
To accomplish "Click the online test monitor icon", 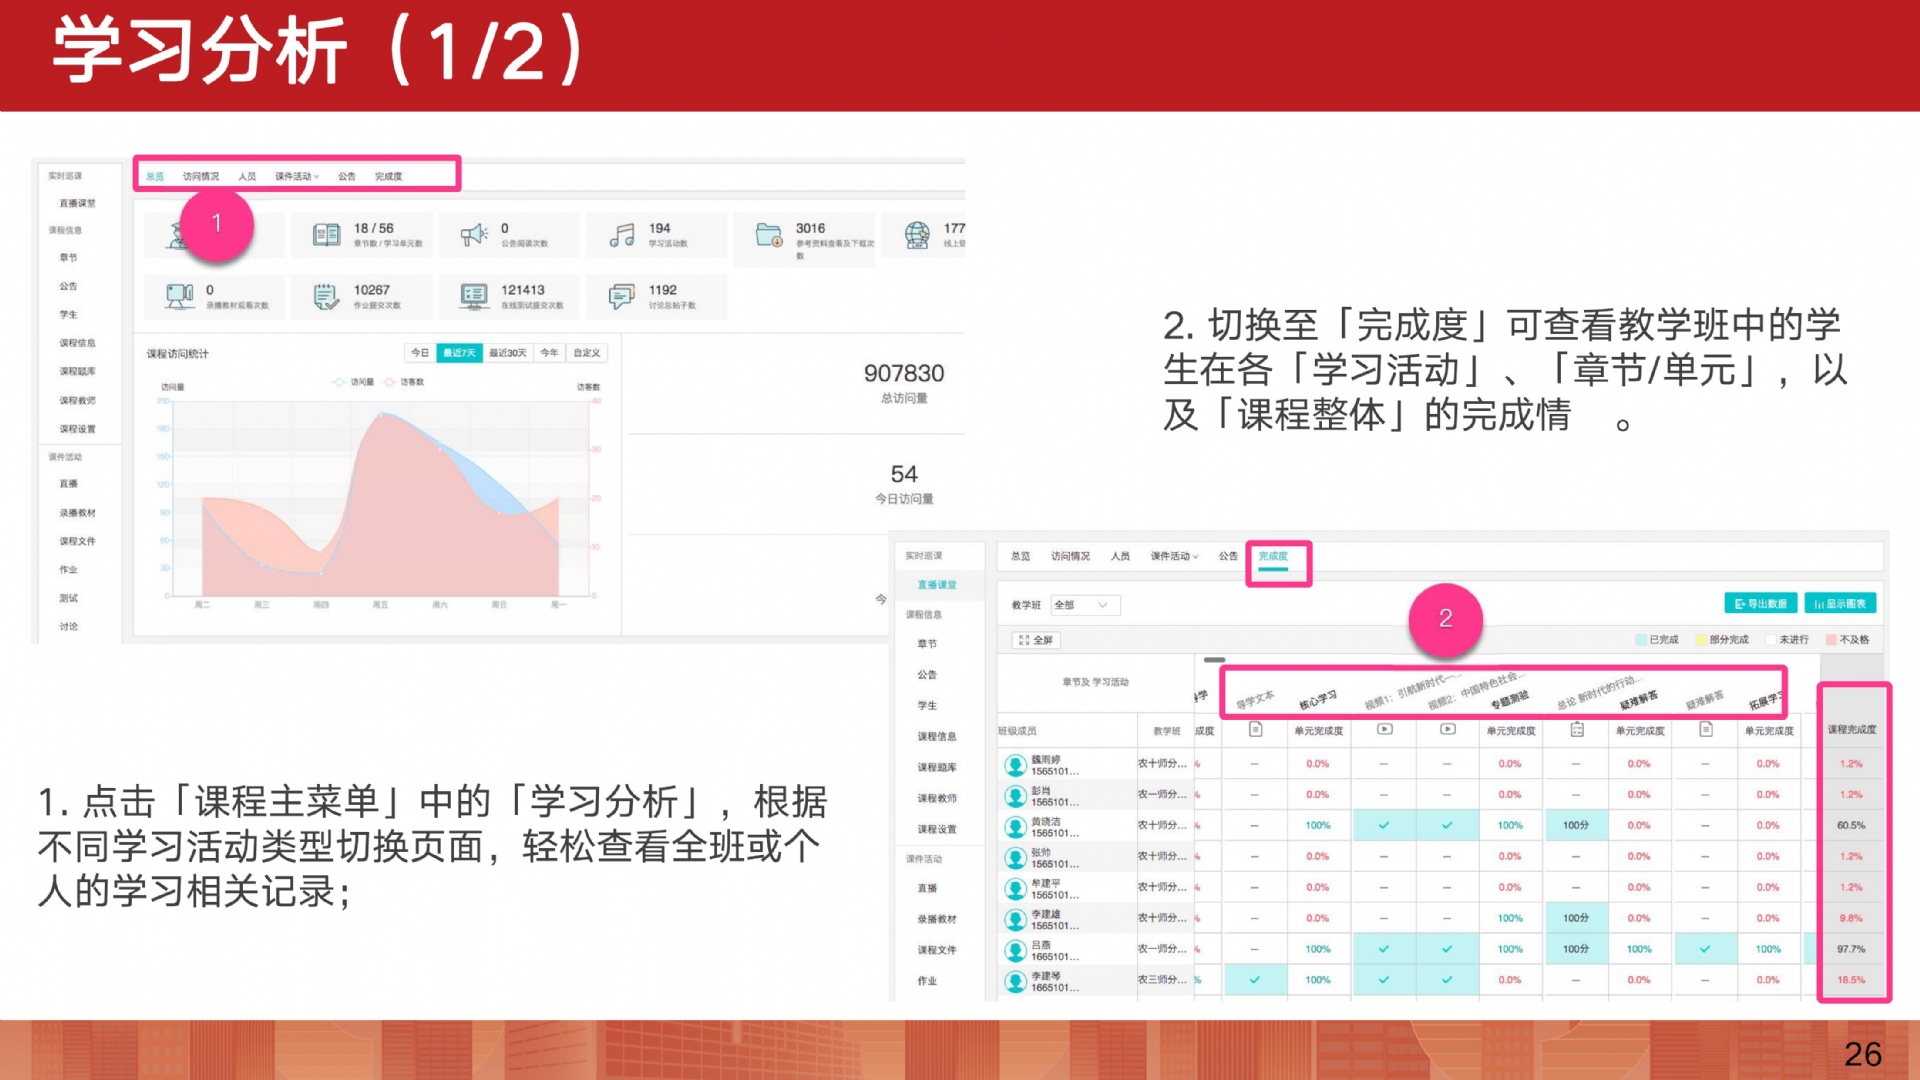I will pos(474,297).
